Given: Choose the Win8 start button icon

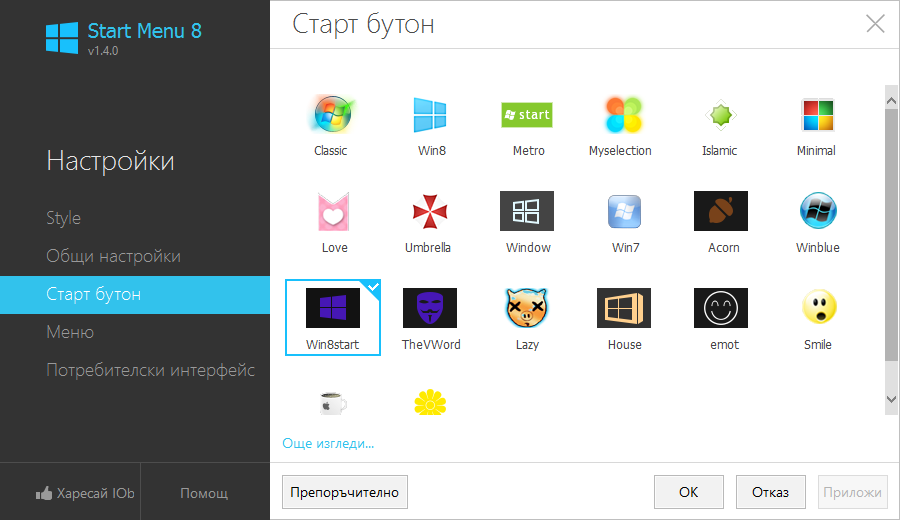Looking at the screenshot, I should click(x=430, y=115).
